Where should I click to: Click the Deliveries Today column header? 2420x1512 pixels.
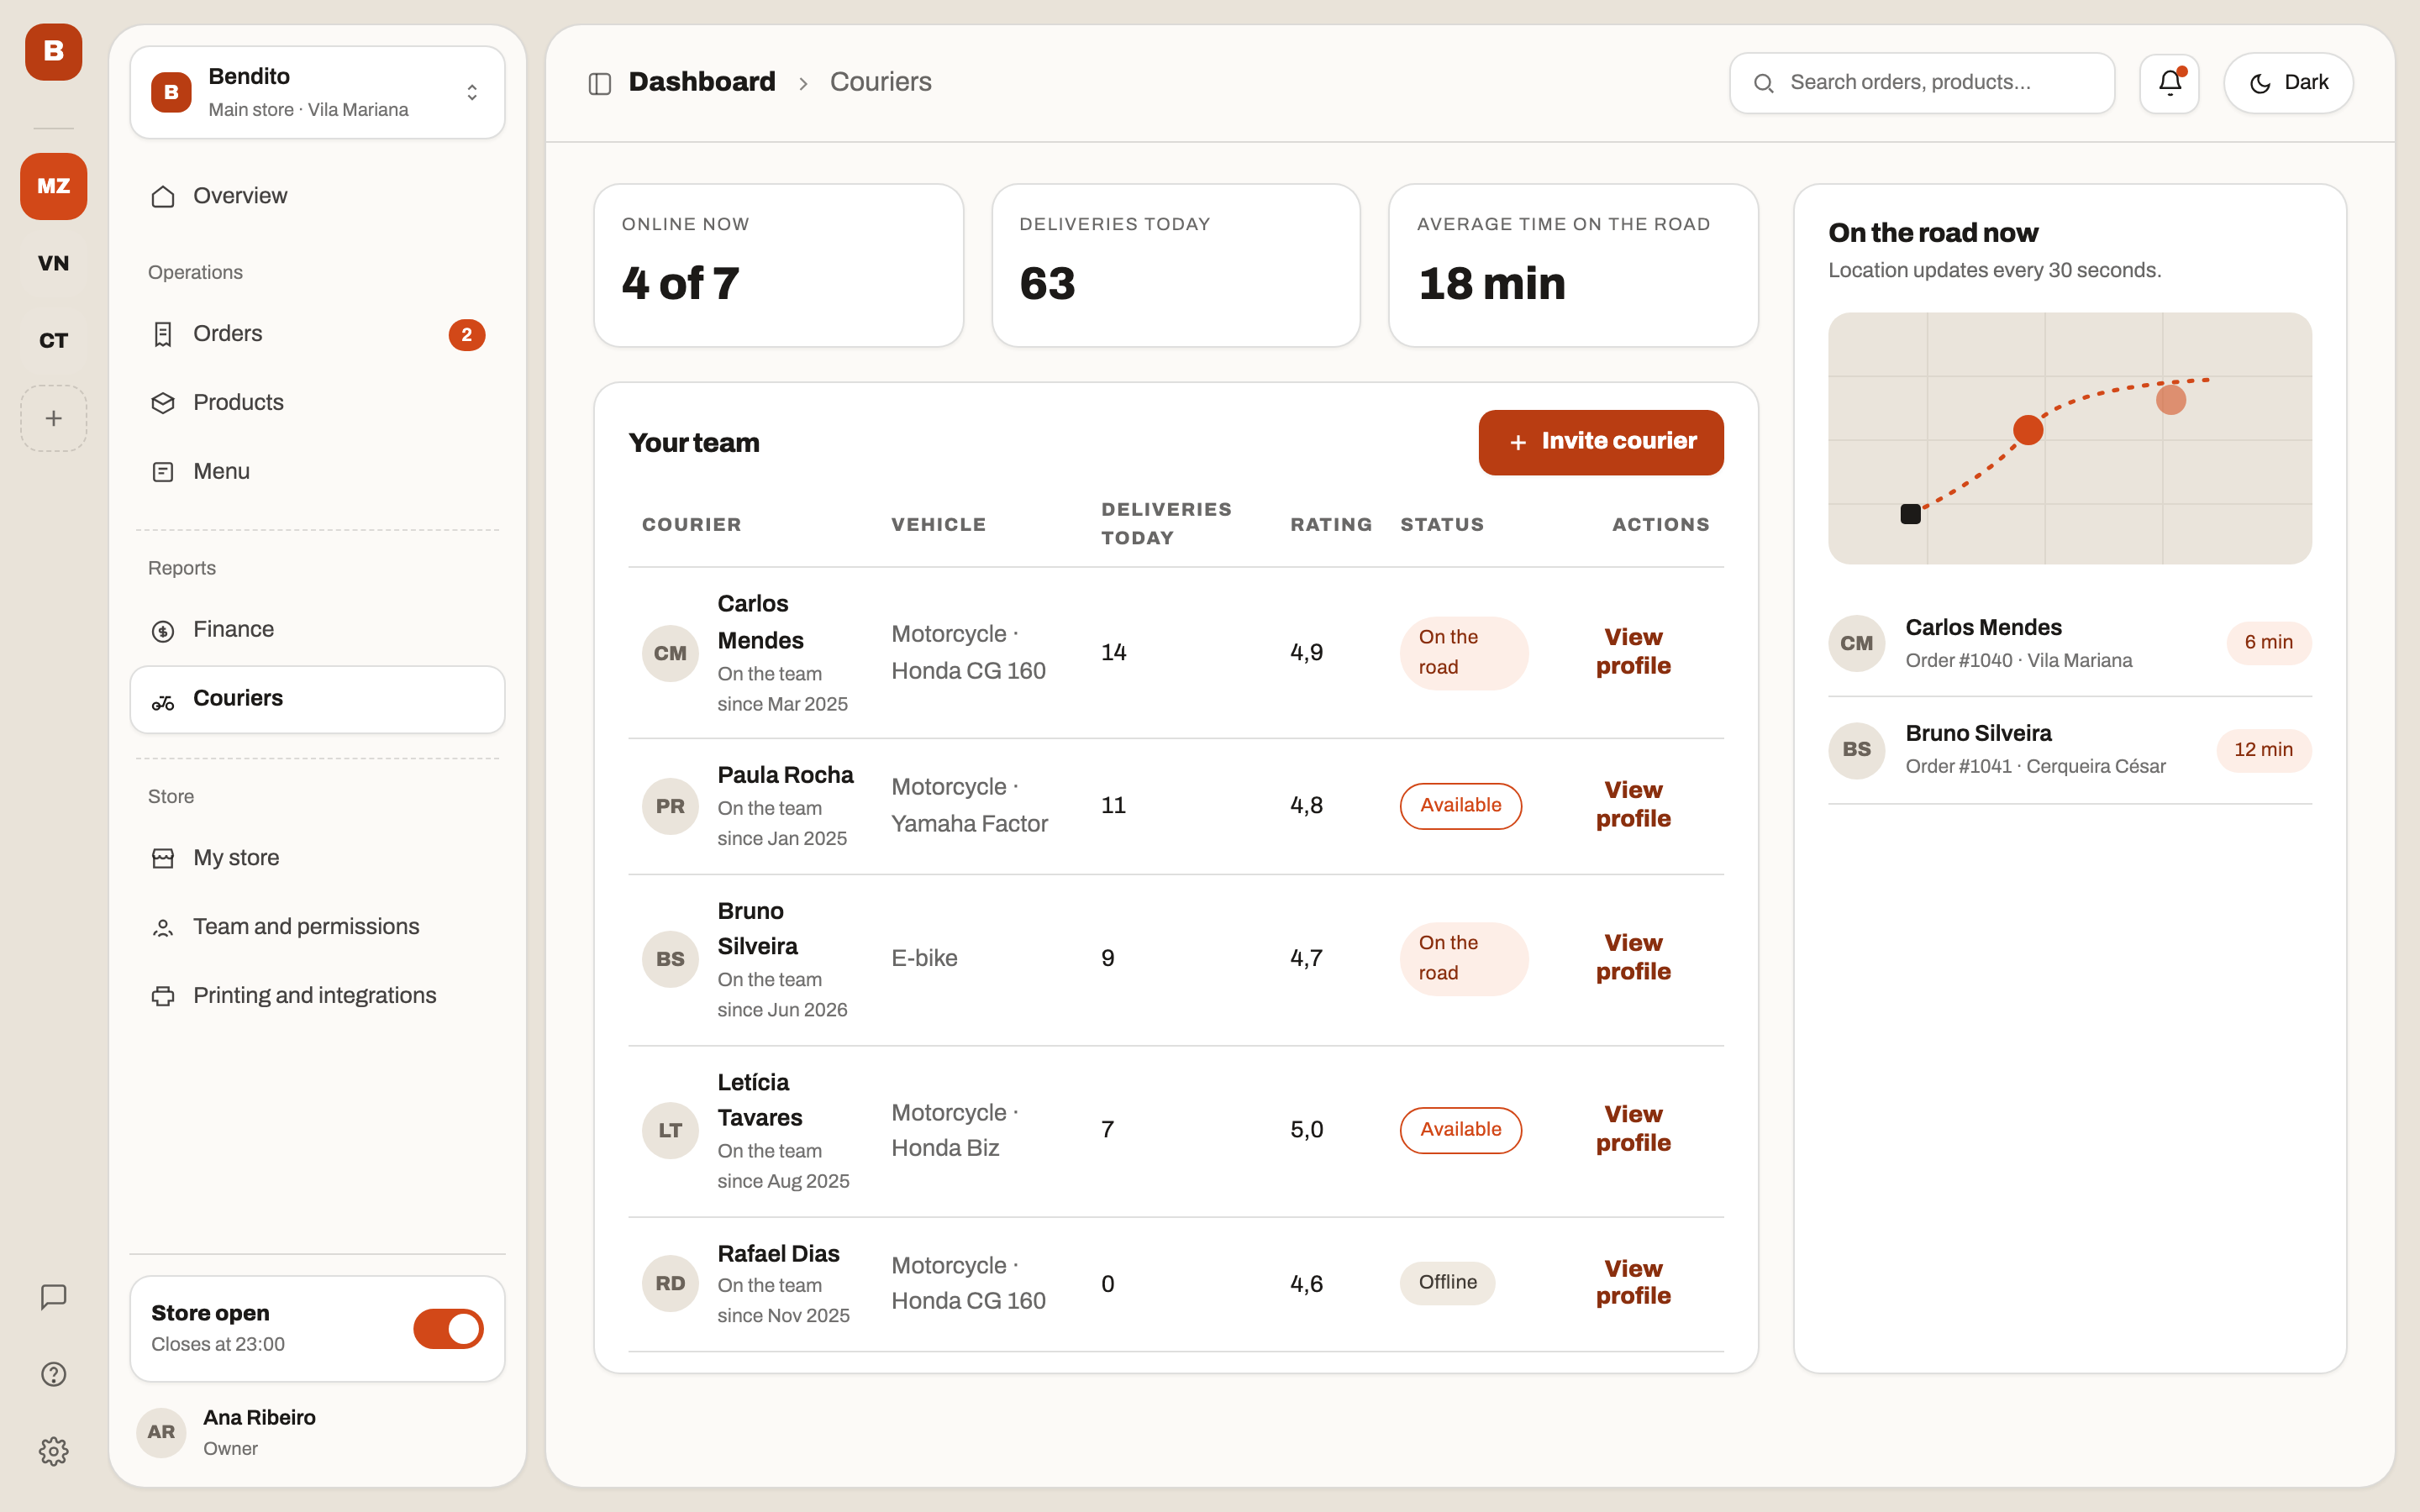(1166, 524)
